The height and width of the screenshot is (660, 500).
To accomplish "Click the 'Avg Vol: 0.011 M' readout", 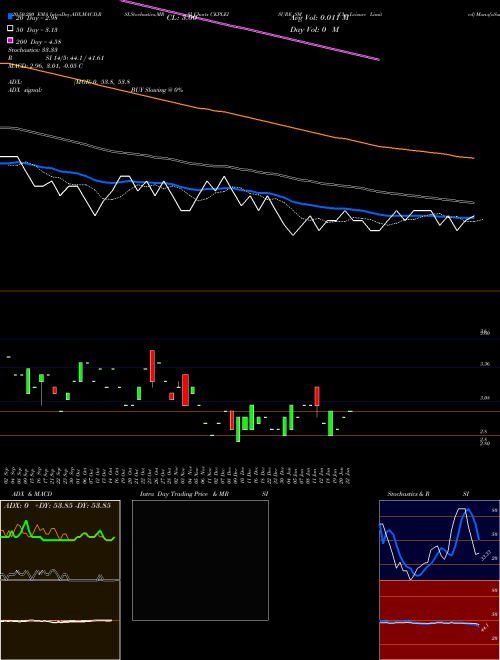I will pyautogui.click(x=319, y=18).
